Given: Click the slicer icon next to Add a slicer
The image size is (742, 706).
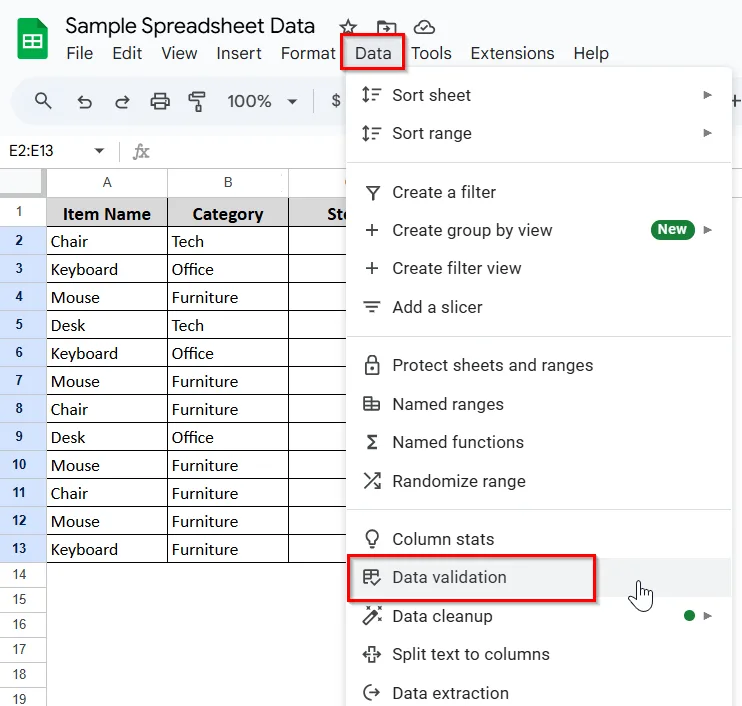Looking at the screenshot, I should (x=372, y=307).
